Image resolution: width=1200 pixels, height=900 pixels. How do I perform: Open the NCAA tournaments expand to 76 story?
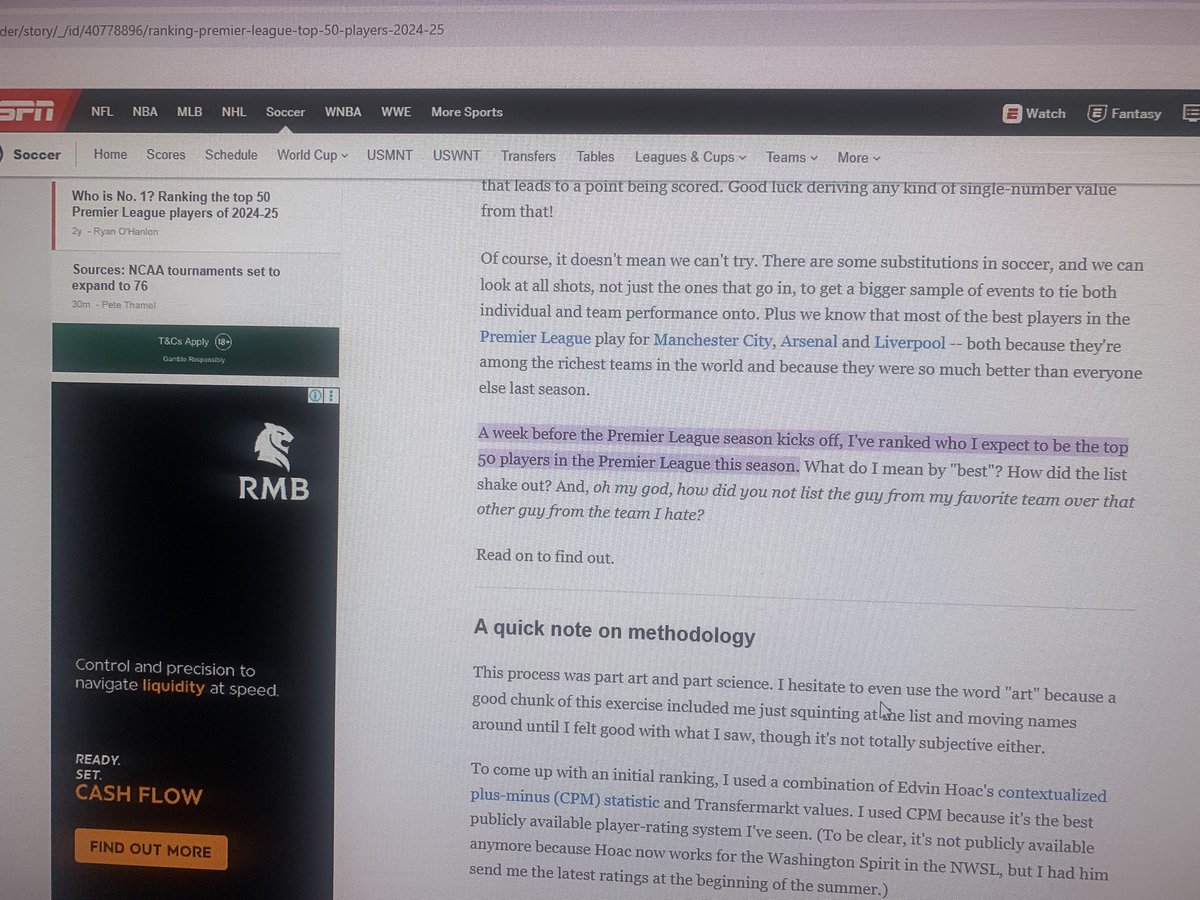click(176, 278)
